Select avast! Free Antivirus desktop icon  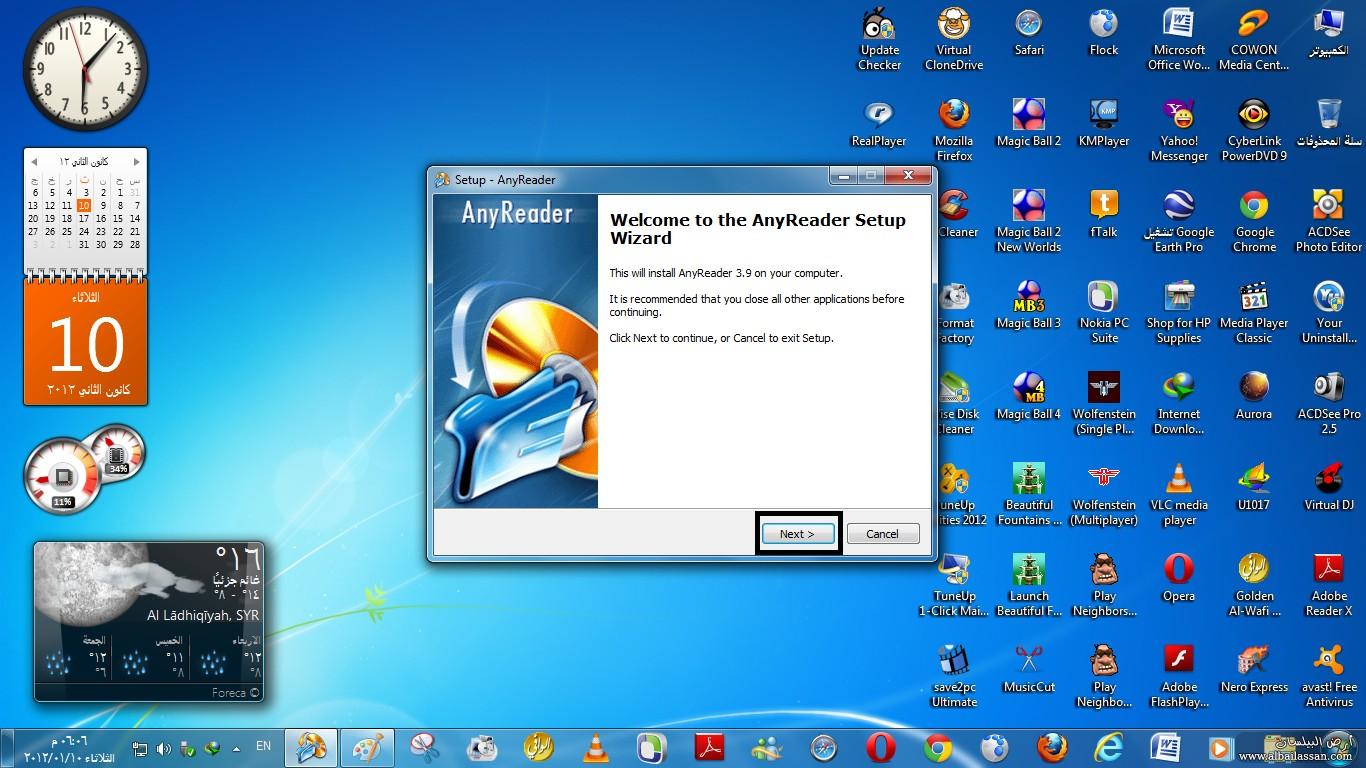1329,677
